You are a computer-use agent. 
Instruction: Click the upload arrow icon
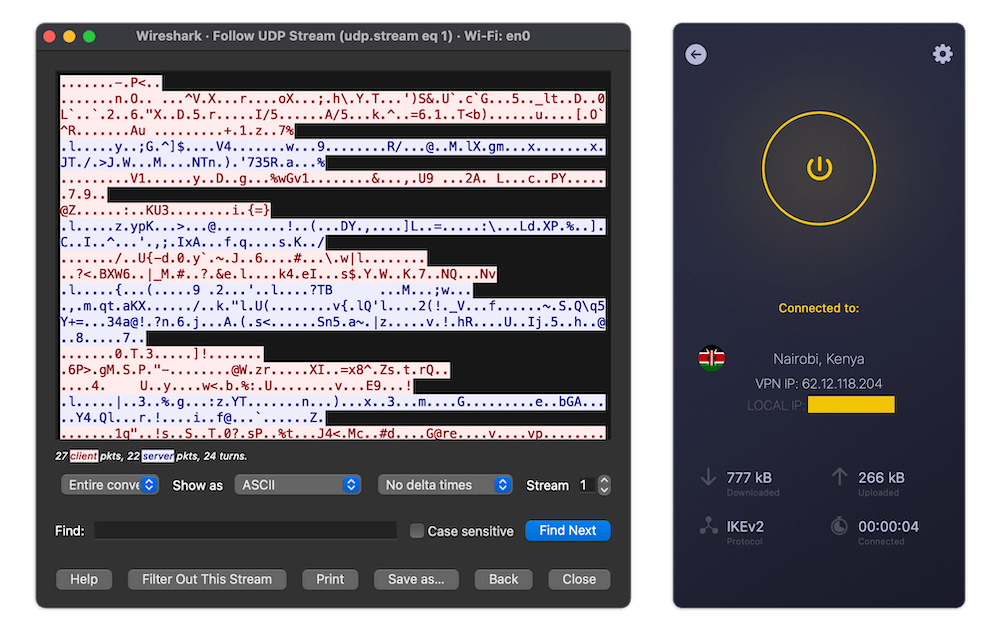coord(839,476)
